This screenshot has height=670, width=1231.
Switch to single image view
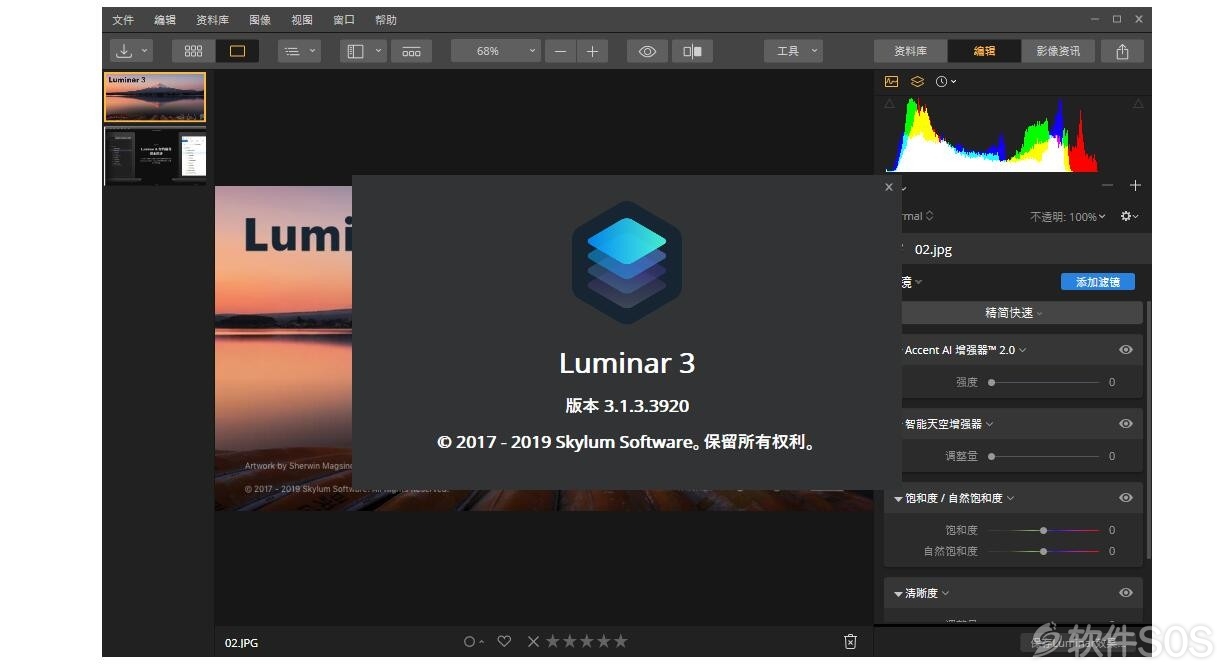tap(237, 51)
